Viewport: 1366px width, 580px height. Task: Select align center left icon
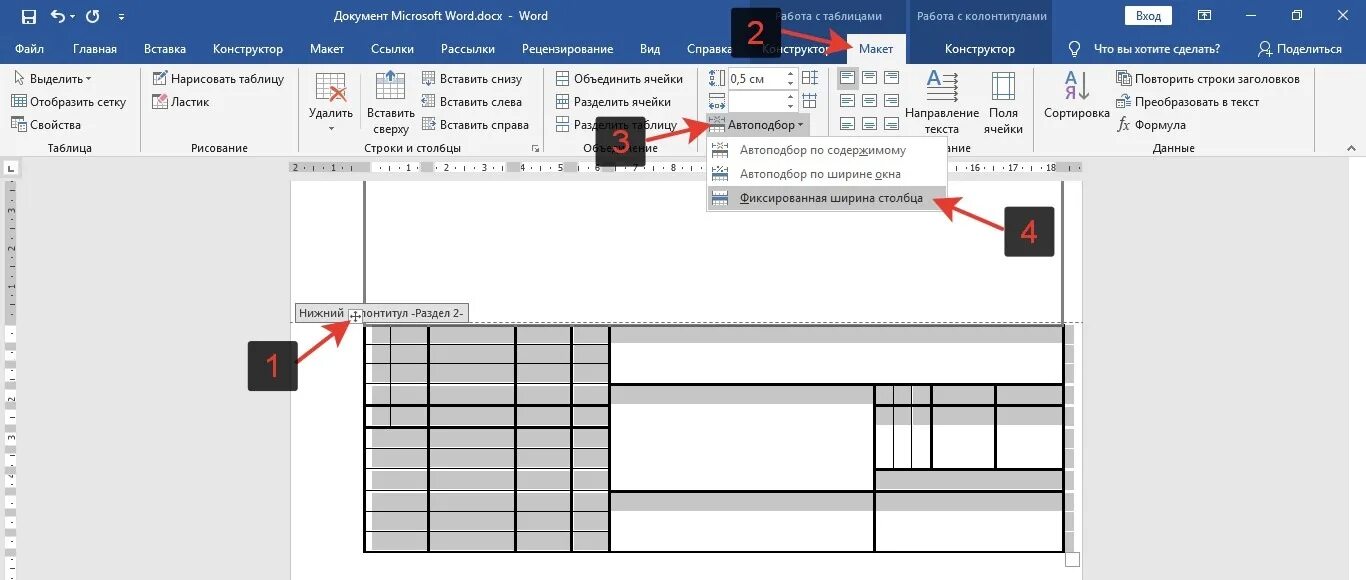click(x=847, y=101)
